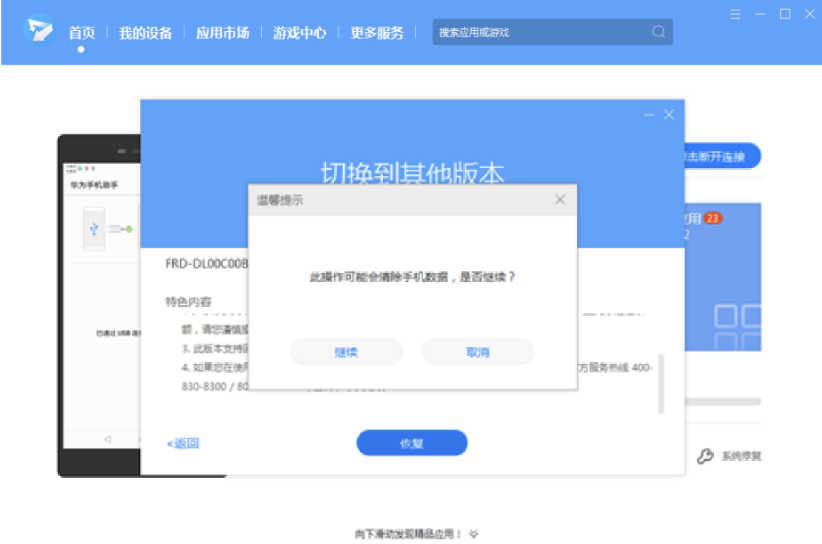The image size is (822, 544).
Task: Click the apps tile with badge 23
Action: click(723, 277)
